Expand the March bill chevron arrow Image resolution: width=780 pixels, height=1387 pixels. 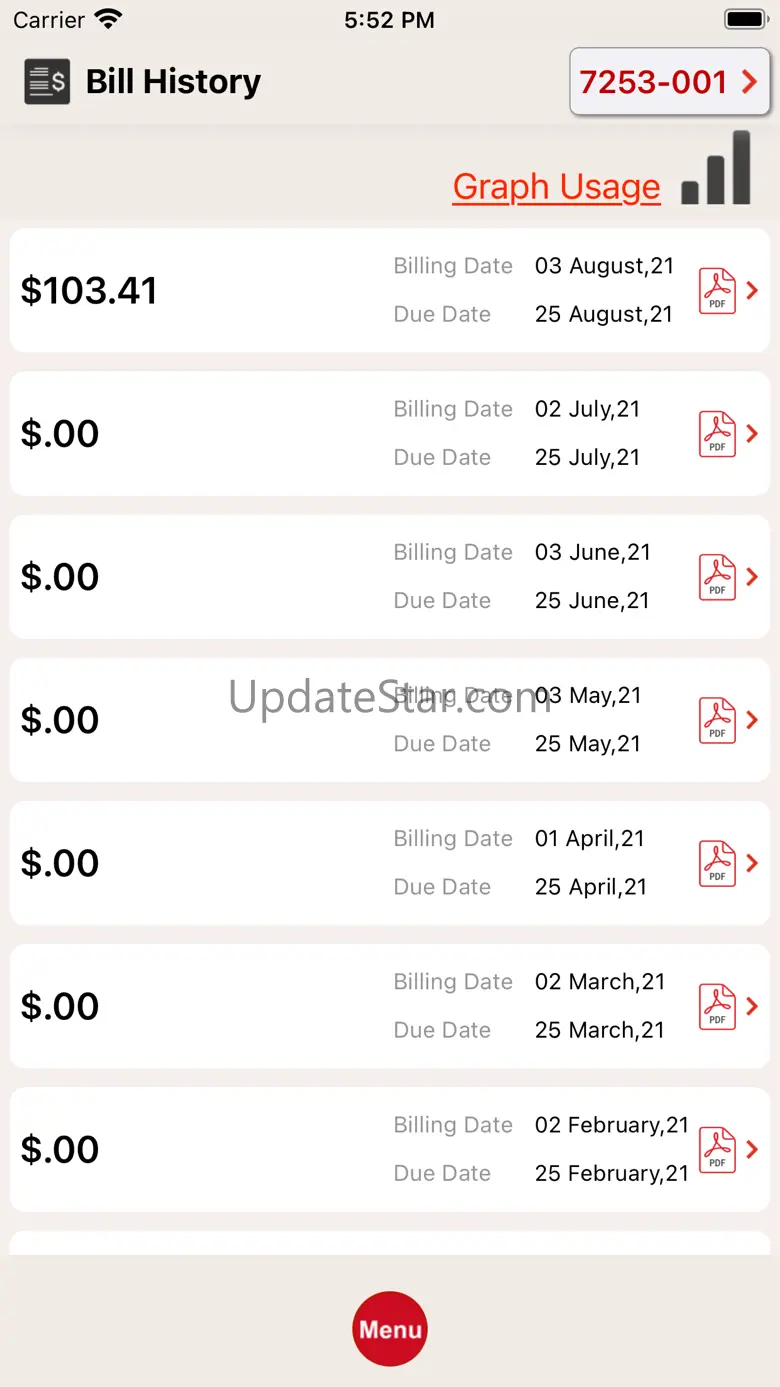tap(753, 1006)
